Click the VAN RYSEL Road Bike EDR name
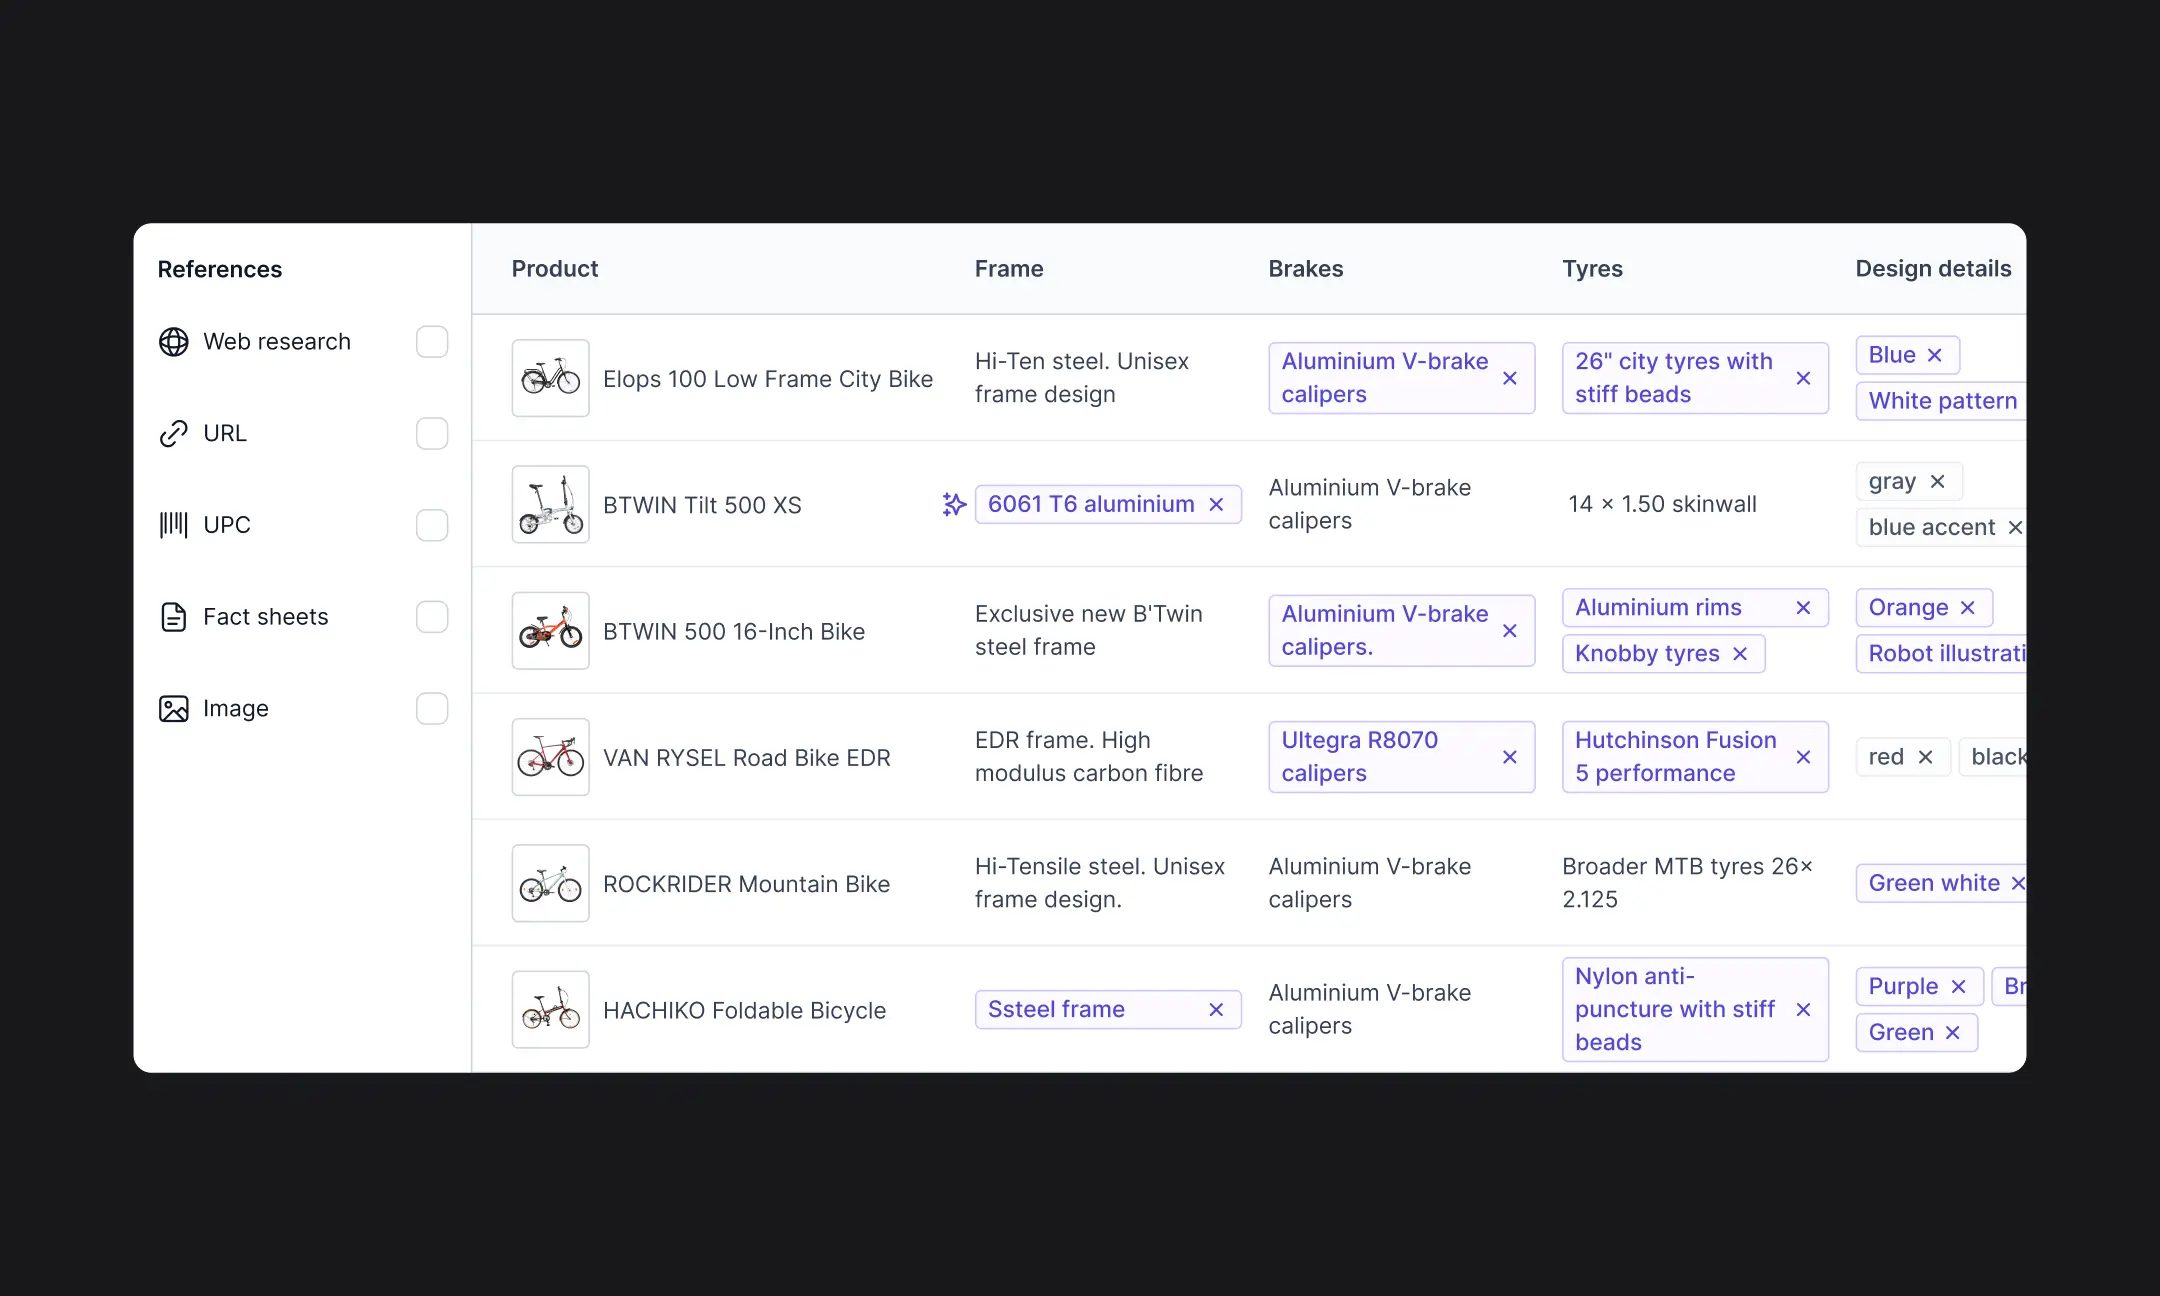The width and height of the screenshot is (2160, 1296). [747, 758]
